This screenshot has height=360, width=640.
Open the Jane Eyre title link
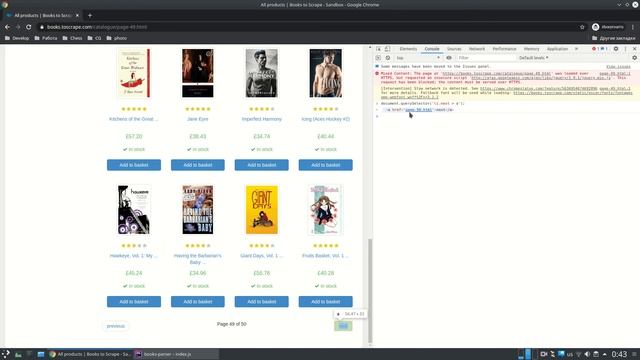tap(198, 119)
